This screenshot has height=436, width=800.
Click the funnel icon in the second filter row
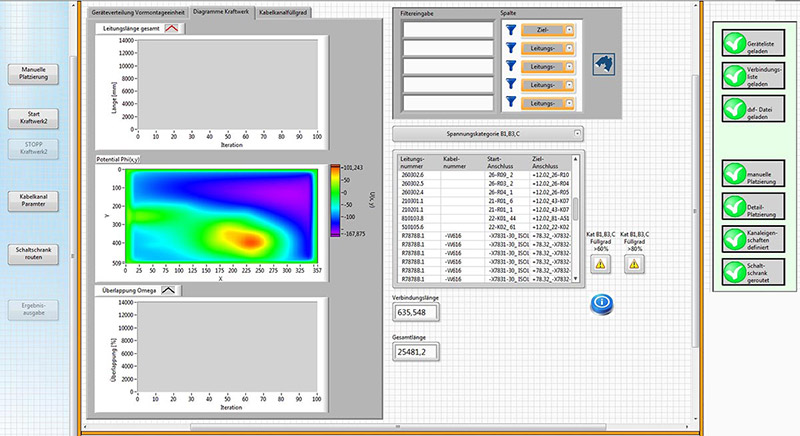(x=511, y=48)
